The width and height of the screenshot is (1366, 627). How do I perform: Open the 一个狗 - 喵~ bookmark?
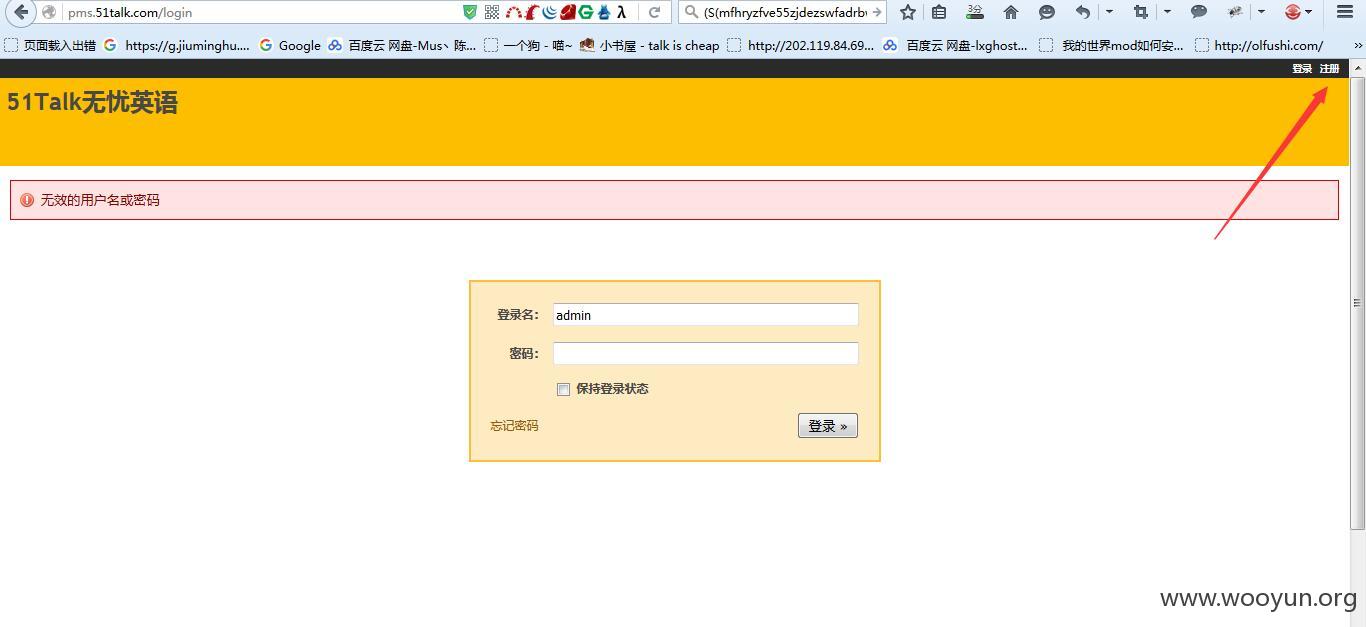(x=528, y=45)
